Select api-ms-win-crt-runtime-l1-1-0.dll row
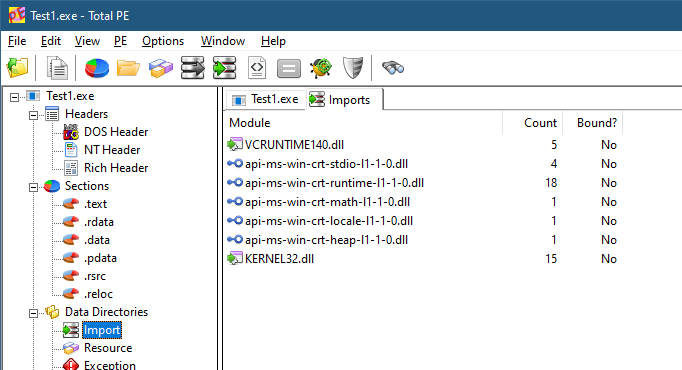Screen dimensions: 682x370 click(x=423, y=183)
